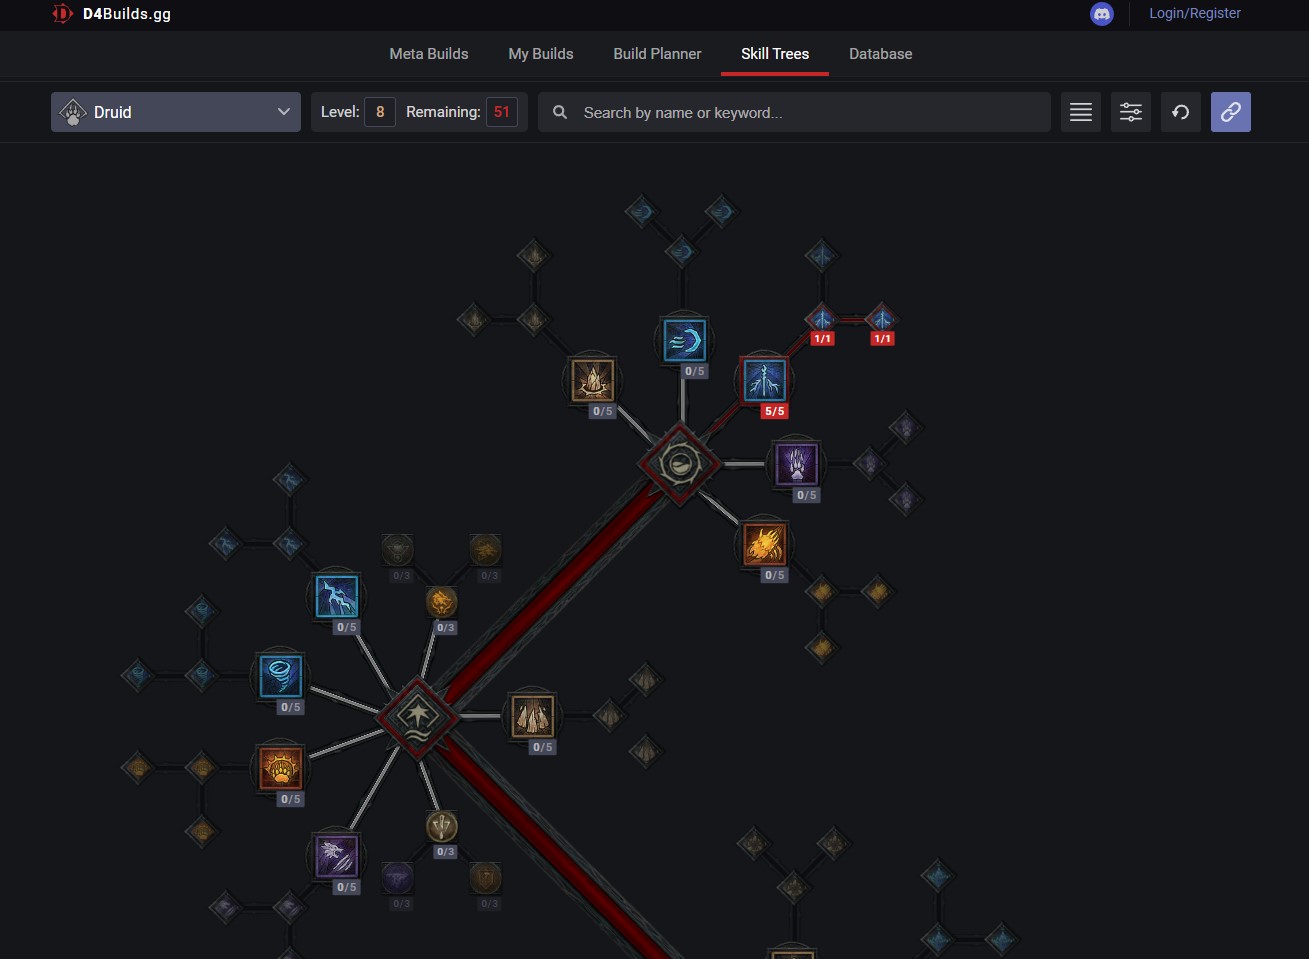This screenshot has height=959, width=1309.
Task: Select the Claw purple paw skill icon
Action: pos(797,465)
